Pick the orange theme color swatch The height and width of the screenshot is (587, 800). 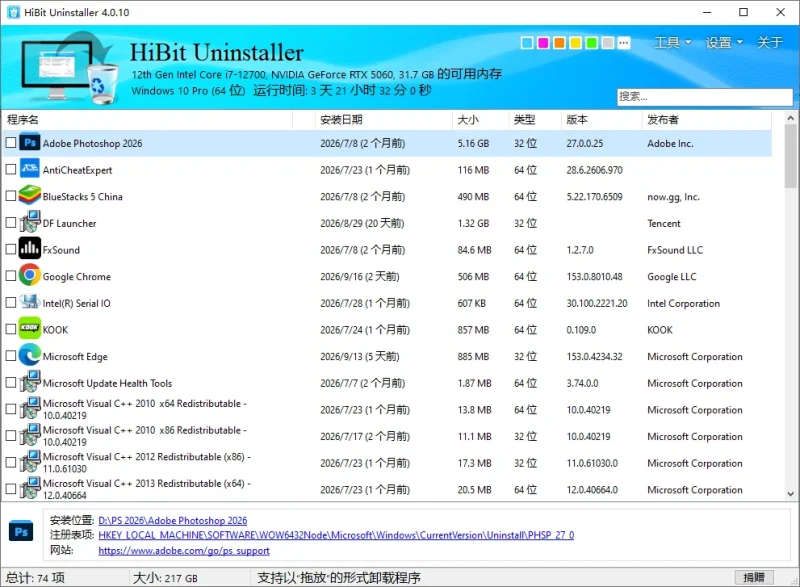click(559, 43)
